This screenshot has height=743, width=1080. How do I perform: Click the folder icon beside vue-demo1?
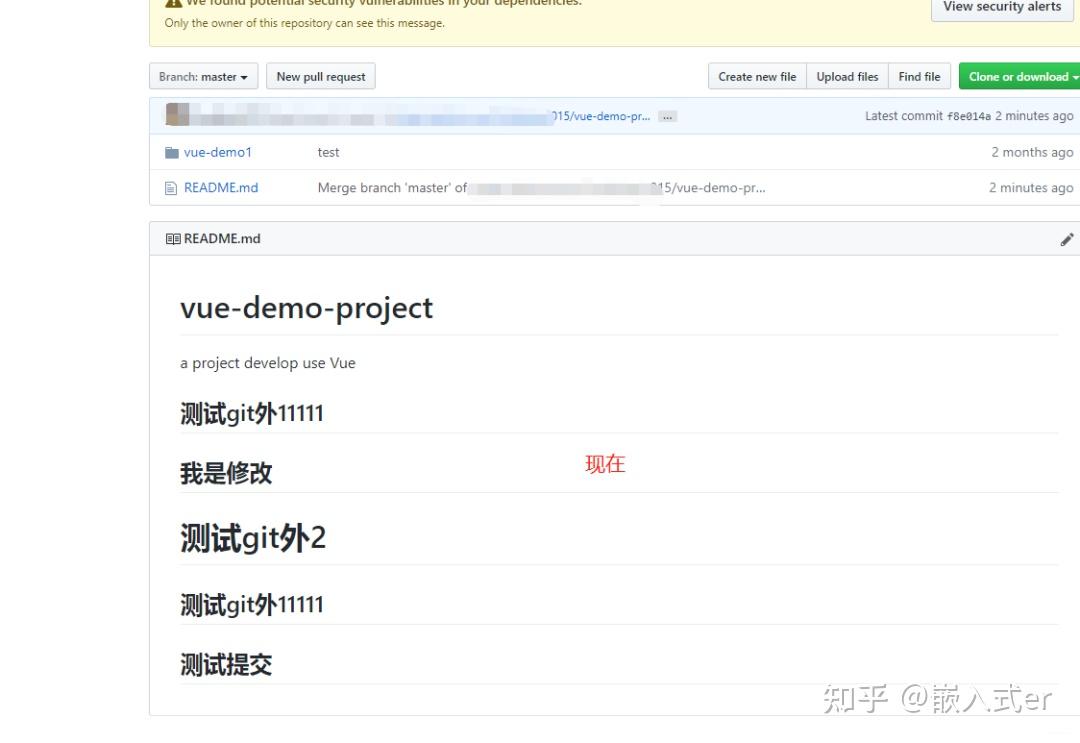[x=174, y=152]
